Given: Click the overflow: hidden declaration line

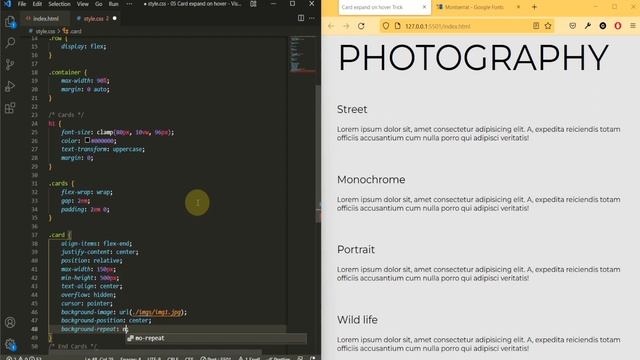Looking at the screenshot, I should (88, 295).
